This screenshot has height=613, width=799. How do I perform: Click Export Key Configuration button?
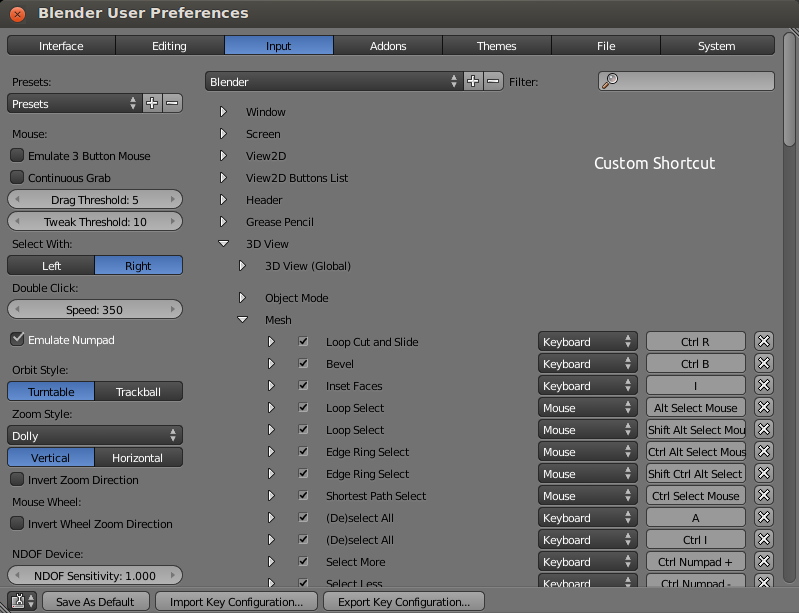(404, 602)
